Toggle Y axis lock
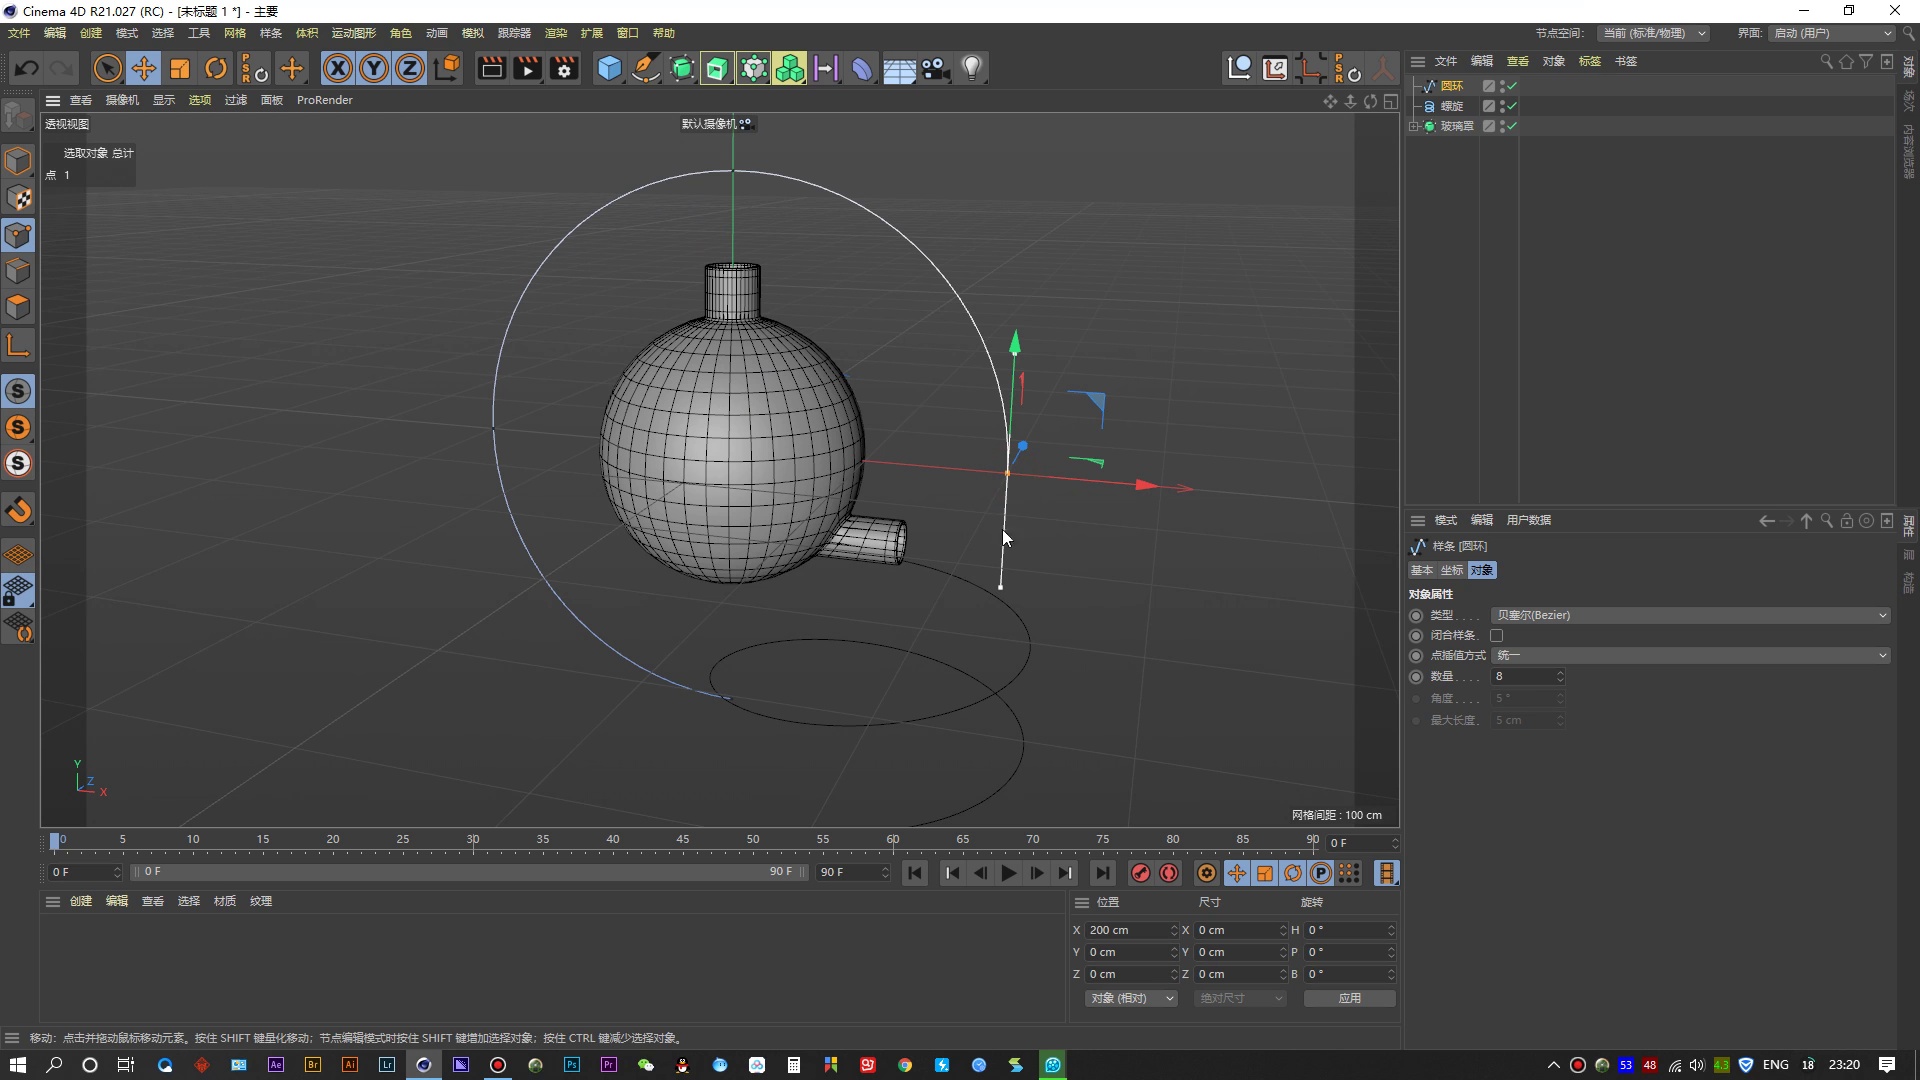Viewport: 1920px width, 1080px height. coord(374,68)
